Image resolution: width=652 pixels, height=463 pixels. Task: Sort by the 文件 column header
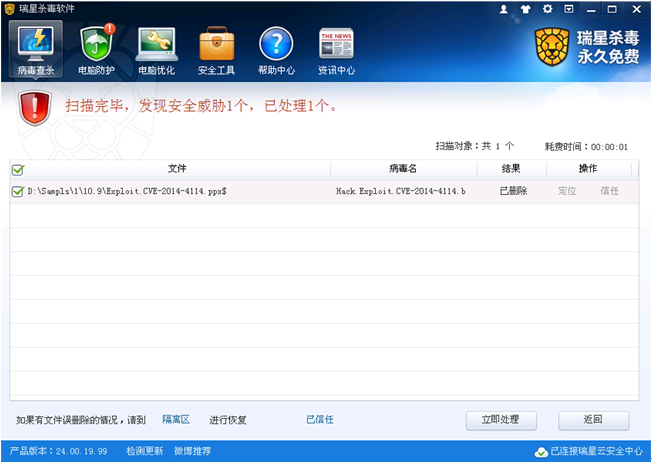[x=177, y=168]
